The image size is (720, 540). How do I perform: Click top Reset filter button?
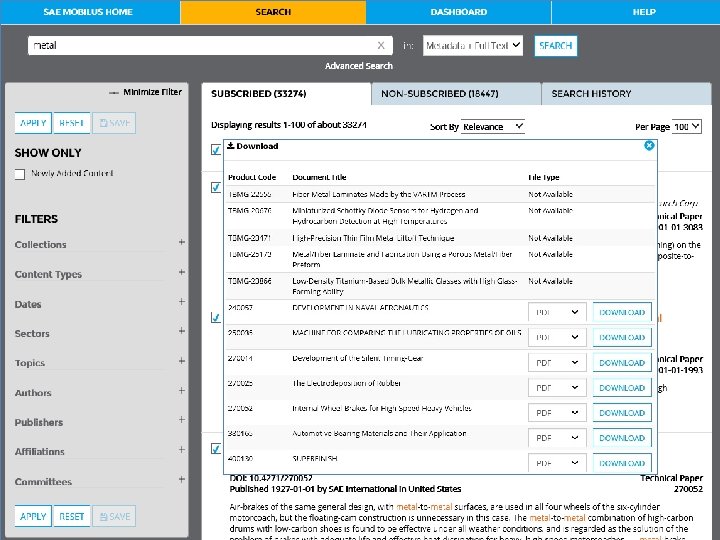72,123
